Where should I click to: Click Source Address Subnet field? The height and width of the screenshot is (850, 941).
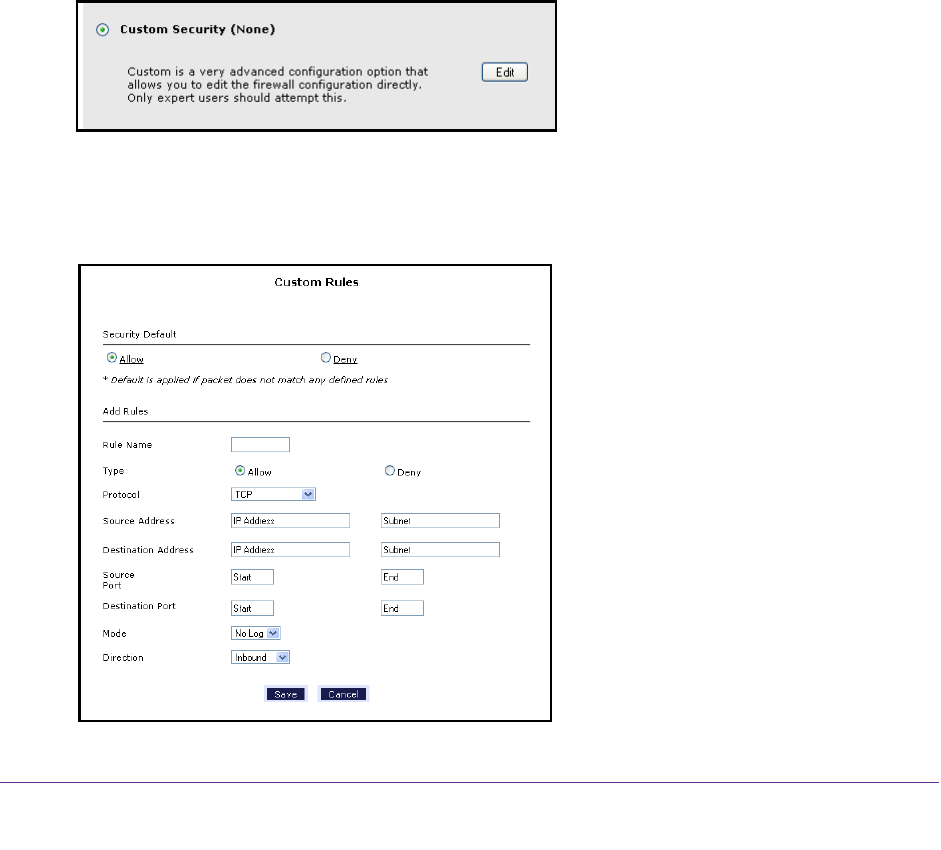coord(440,520)
